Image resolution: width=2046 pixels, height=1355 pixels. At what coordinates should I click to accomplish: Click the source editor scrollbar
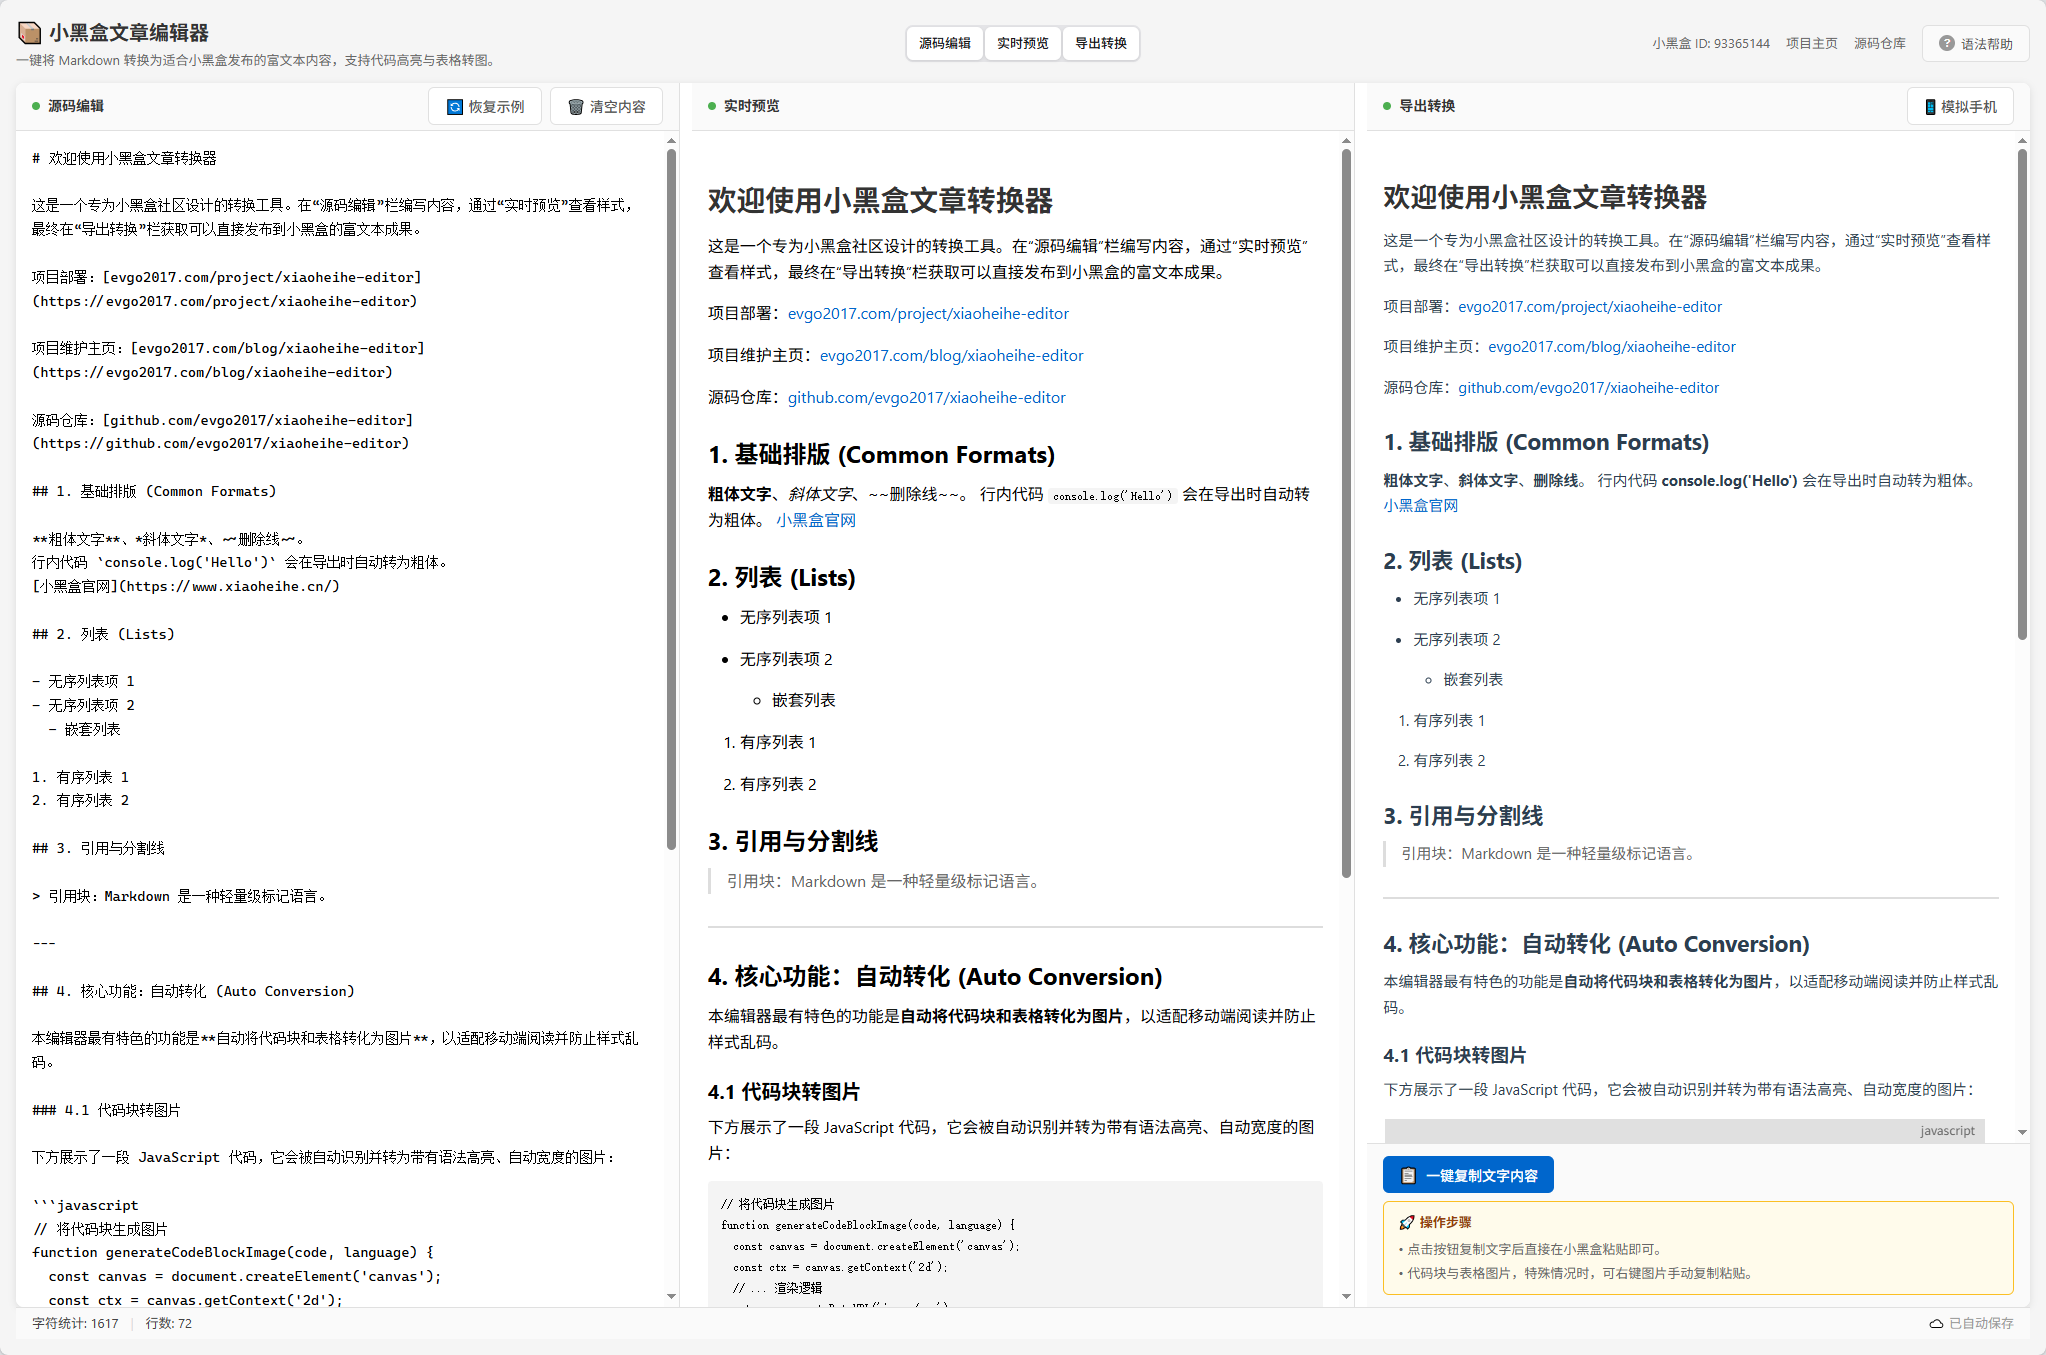tap(670, 500)
